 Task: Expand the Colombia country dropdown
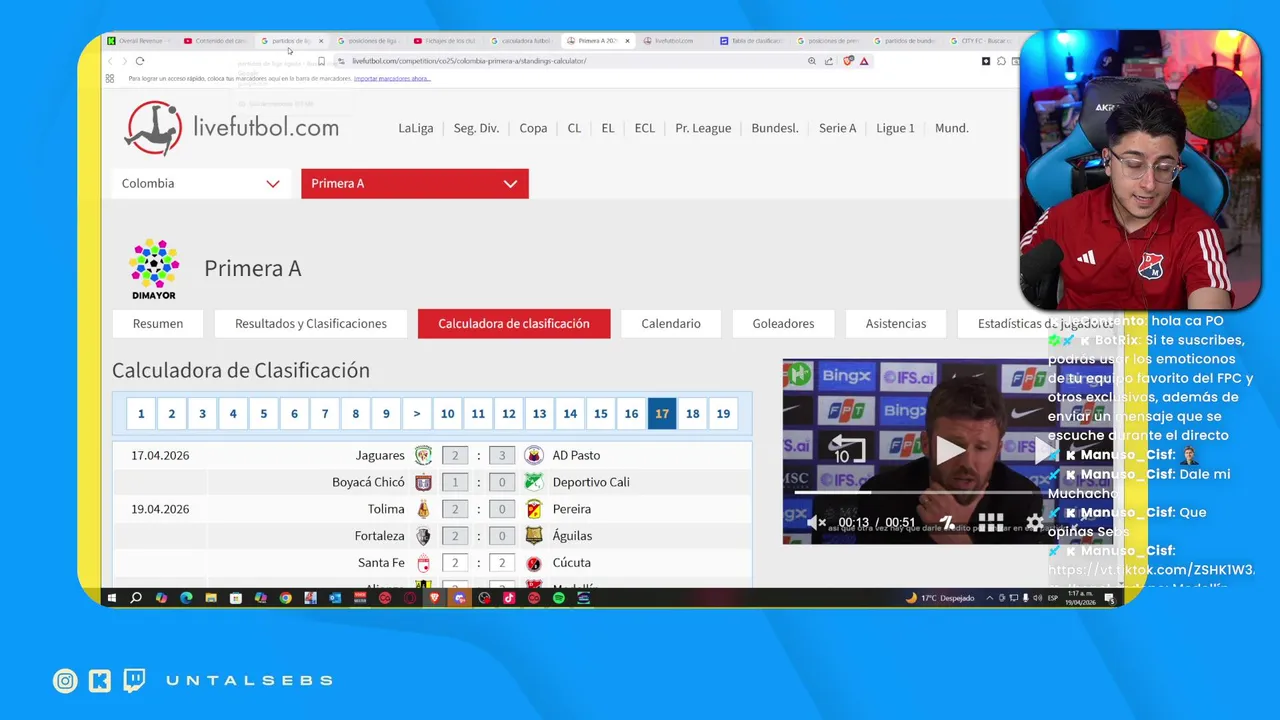click(x=201, y=183)
